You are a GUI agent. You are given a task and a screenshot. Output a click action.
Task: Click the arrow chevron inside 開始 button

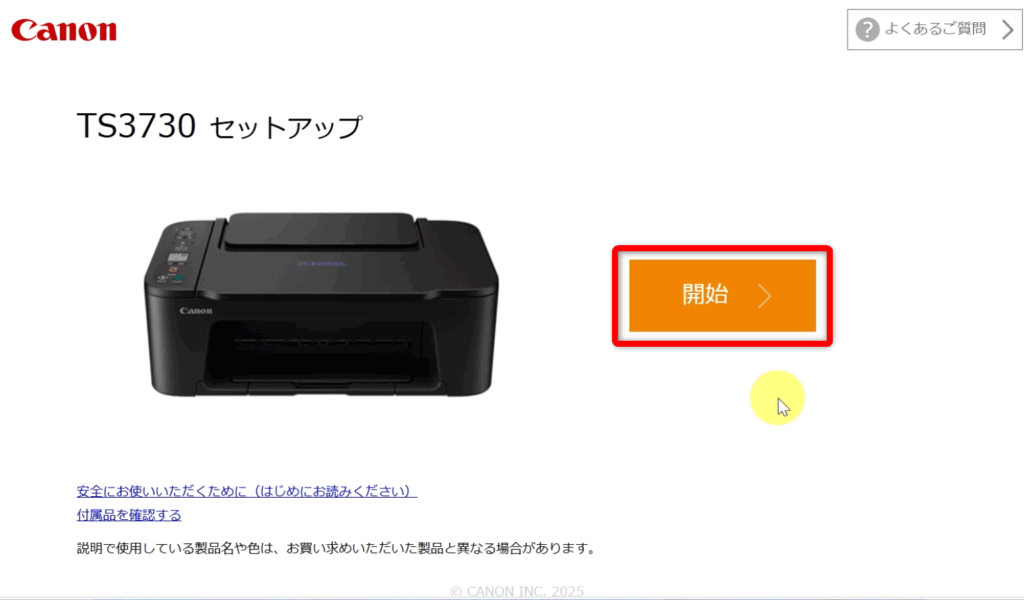(765, 296)
